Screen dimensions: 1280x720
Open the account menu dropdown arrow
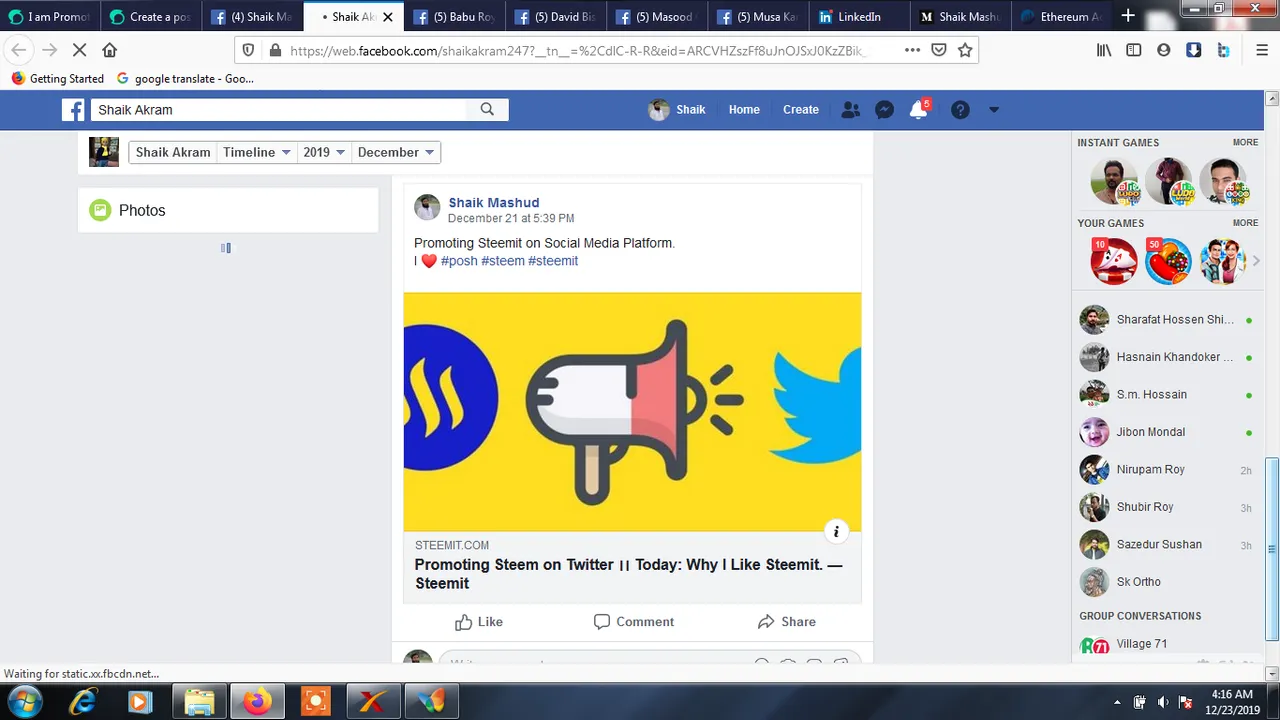(993, 110)
